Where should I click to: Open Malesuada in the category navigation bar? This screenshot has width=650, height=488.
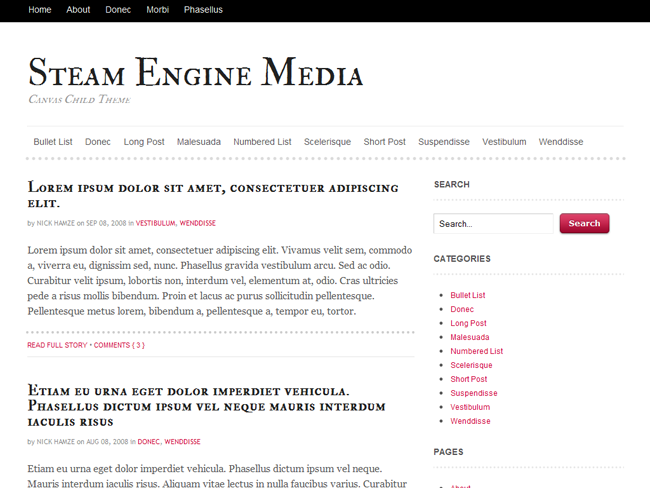click(199, 142)
